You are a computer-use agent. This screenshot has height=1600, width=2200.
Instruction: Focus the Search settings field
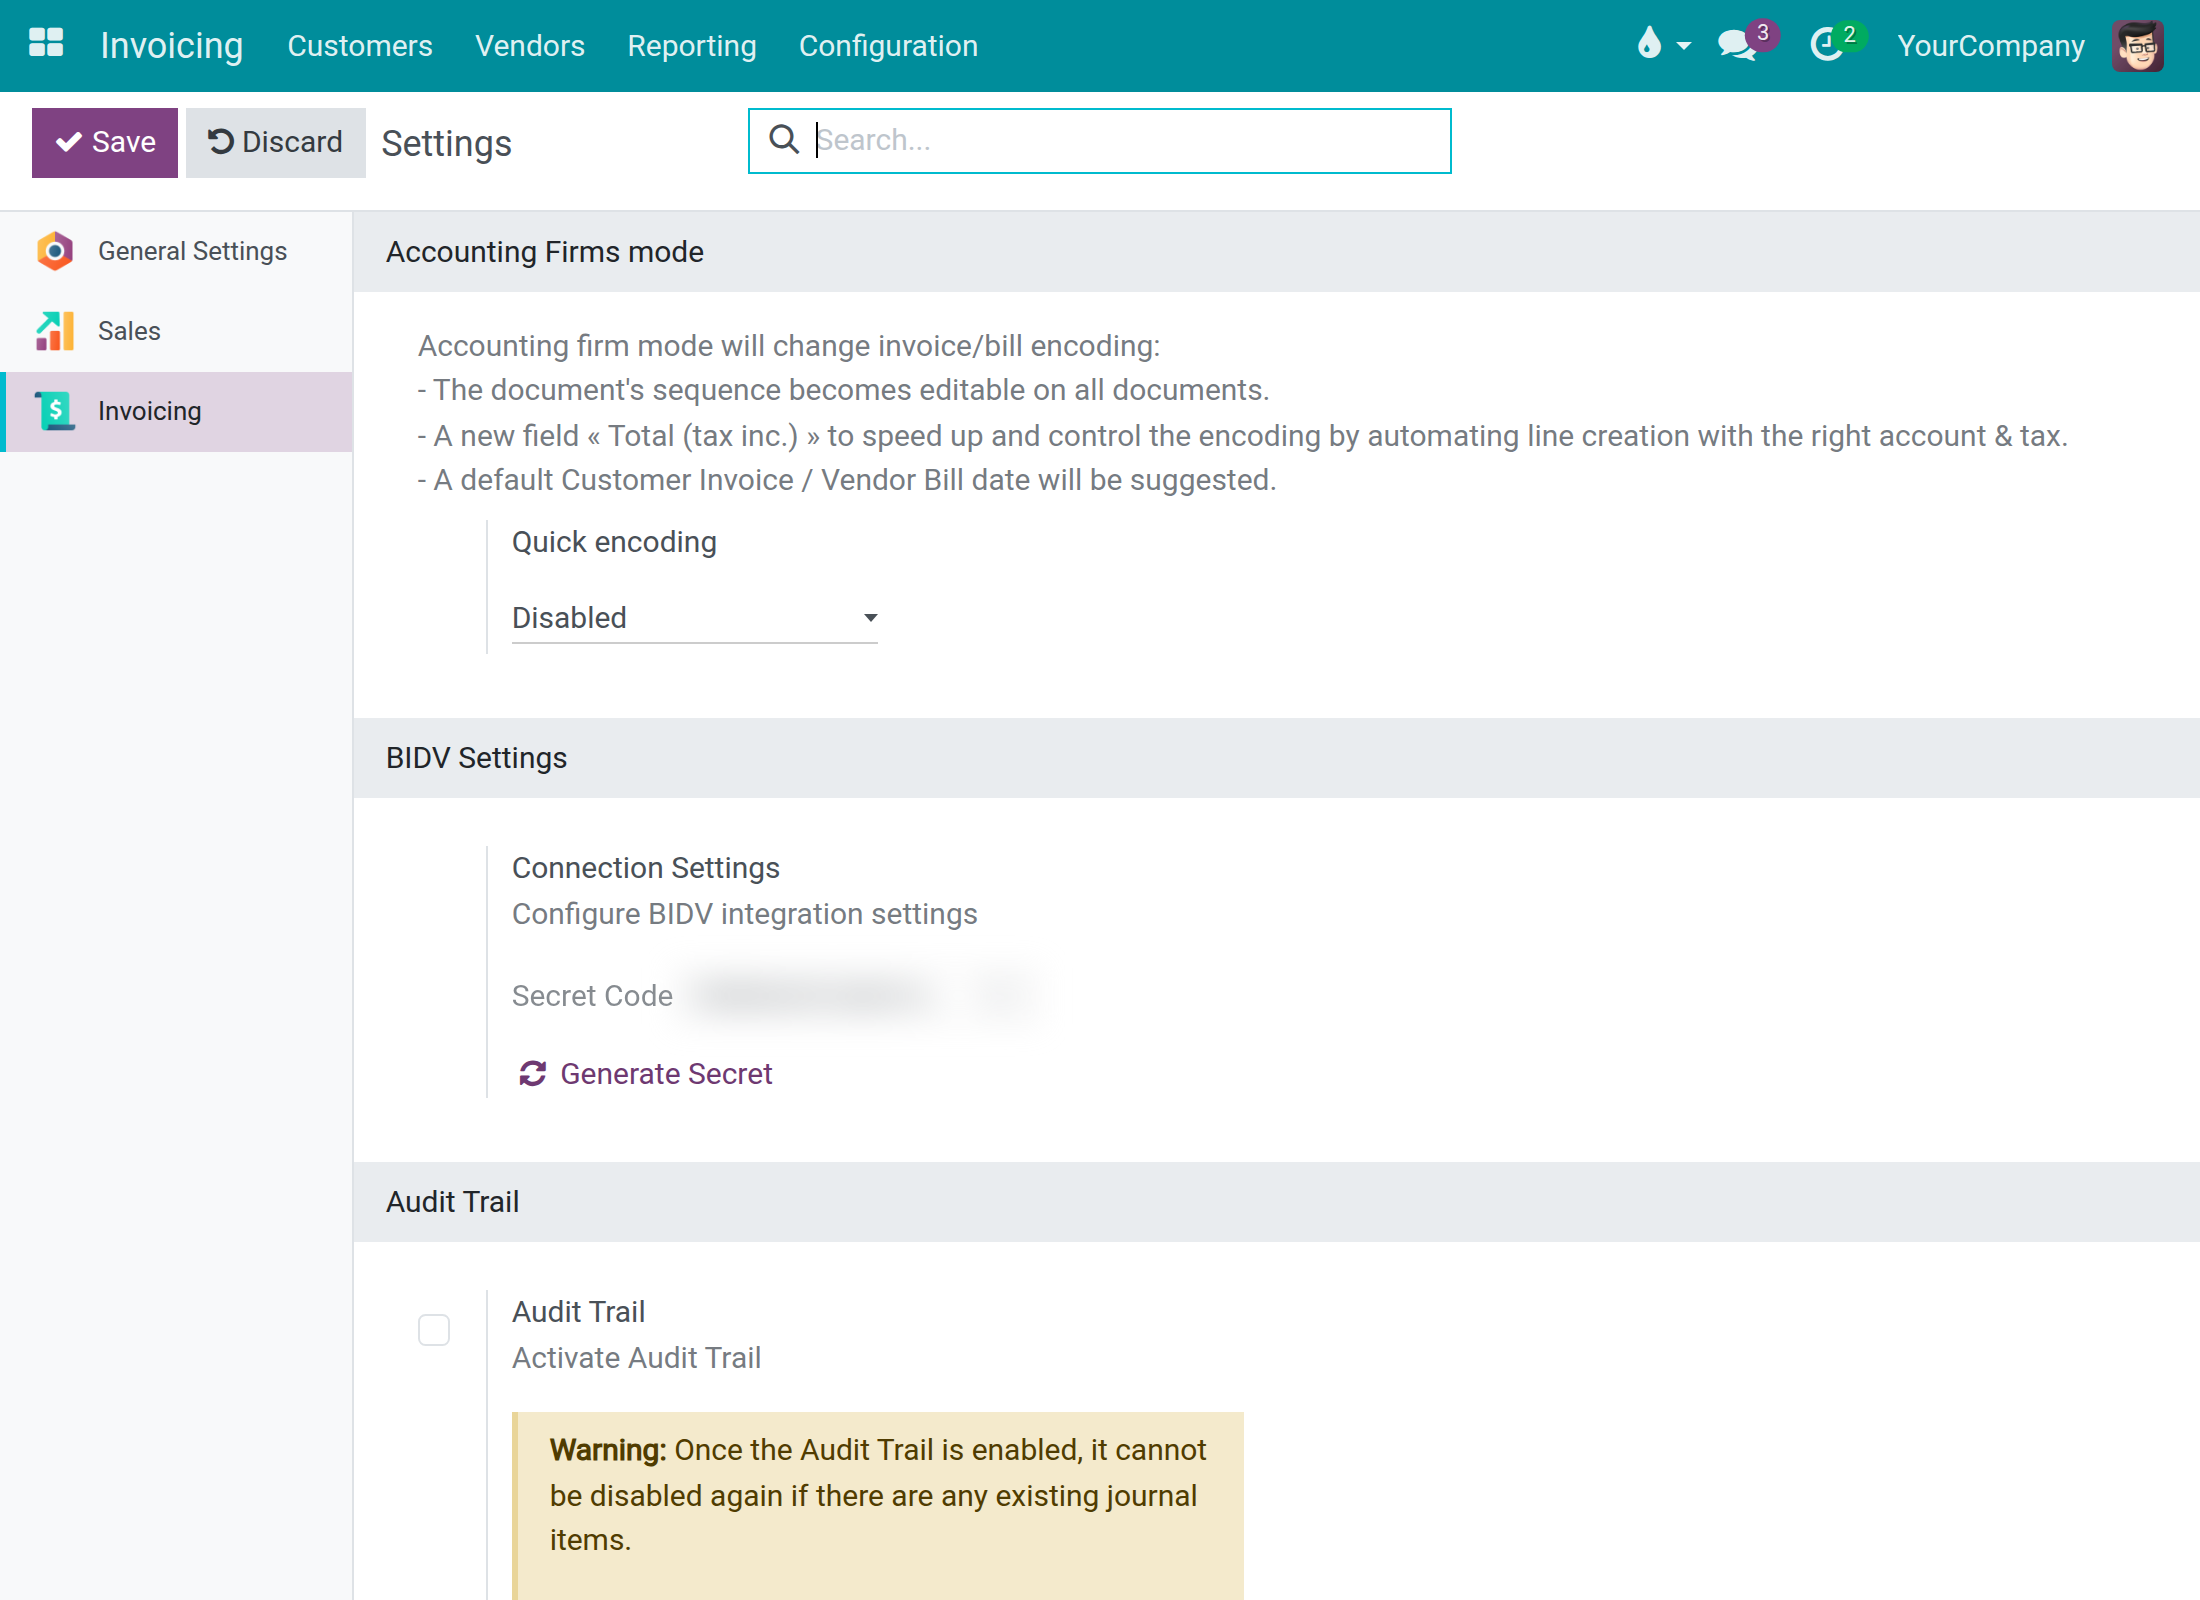point(1100,141)
